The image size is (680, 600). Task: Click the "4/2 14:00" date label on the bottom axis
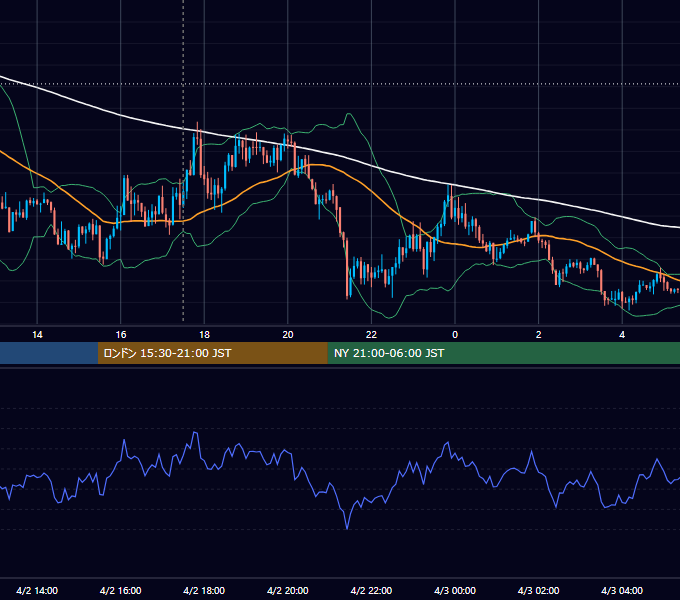click(x=37, y=590)
